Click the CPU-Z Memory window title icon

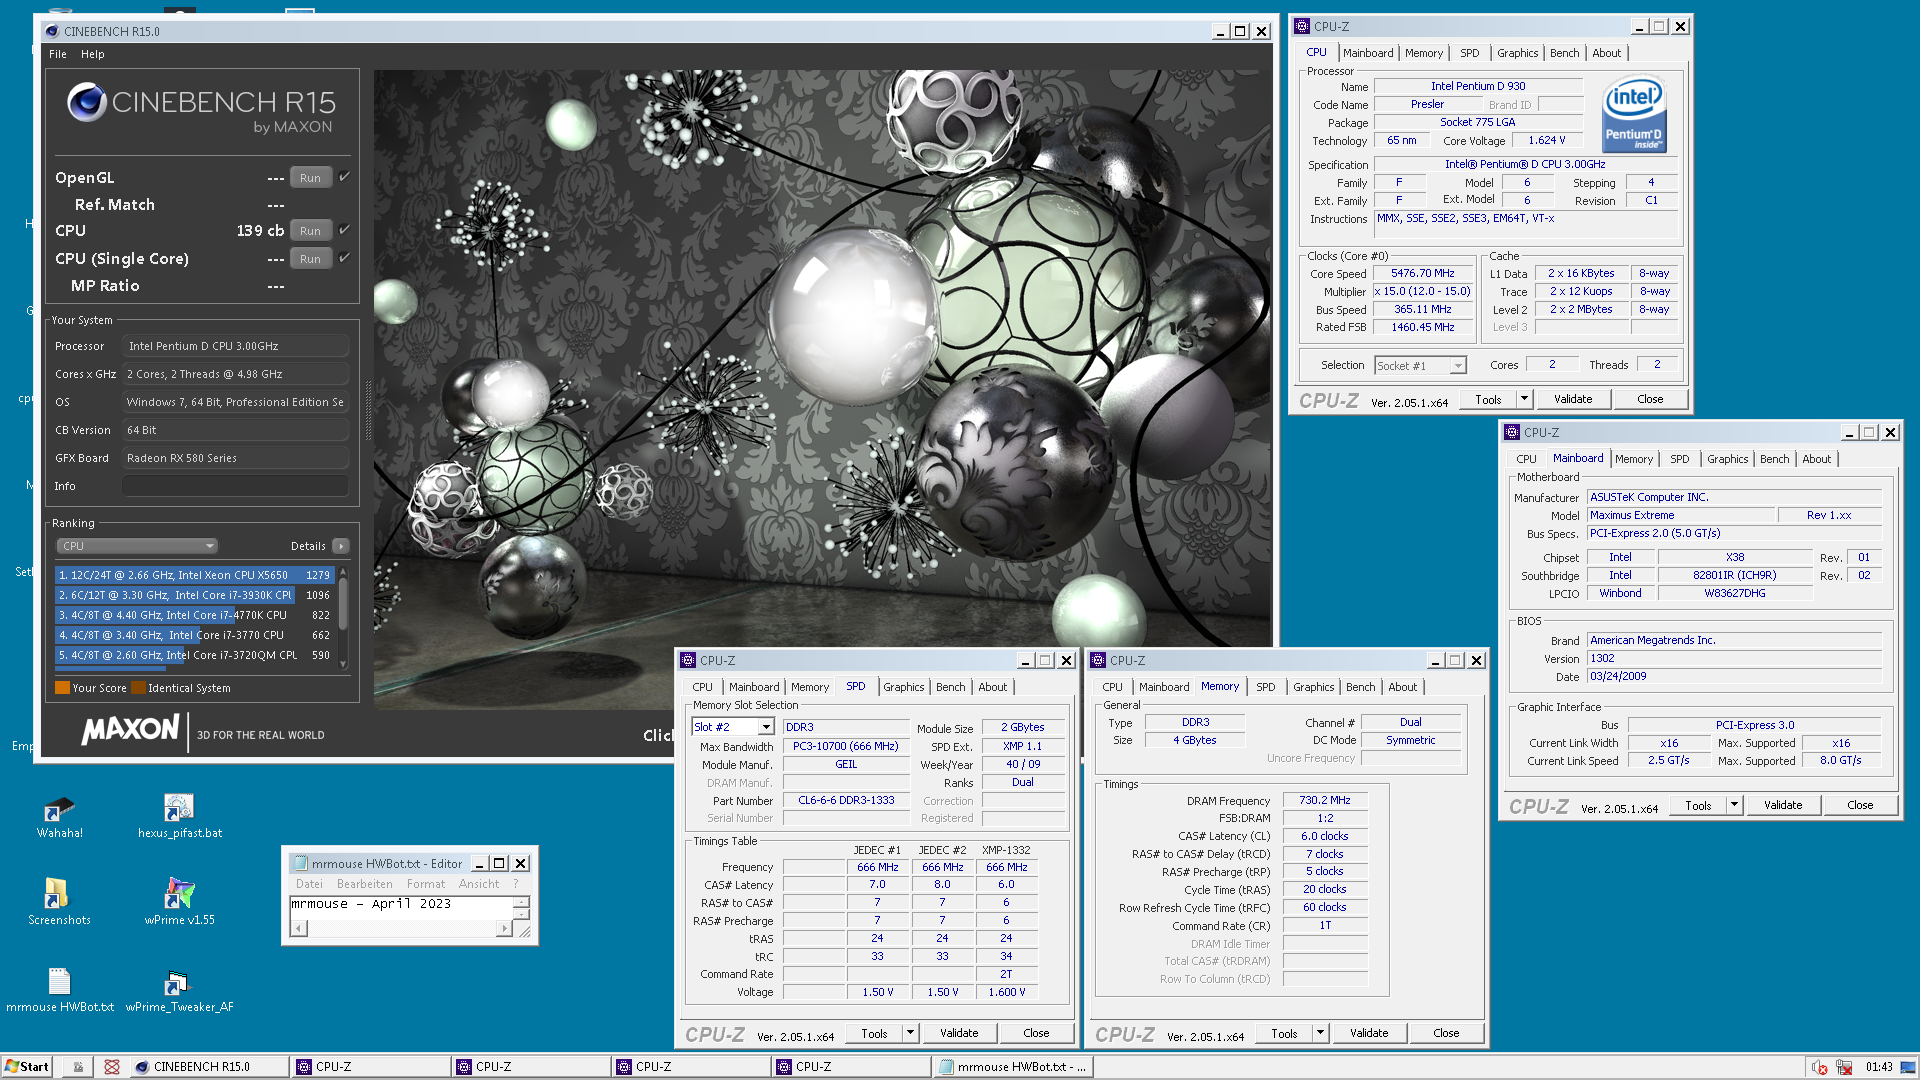pos(1098,660)
